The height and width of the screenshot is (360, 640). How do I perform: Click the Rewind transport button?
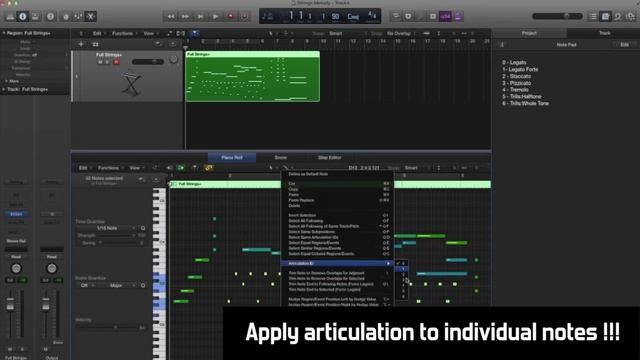171,16
